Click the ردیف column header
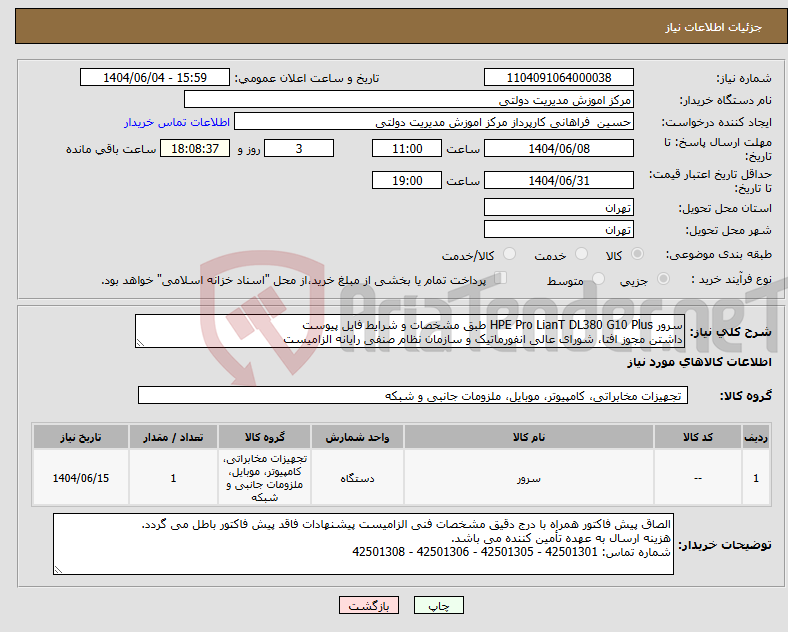The width and height of the screenshot is (788, 632). pos(756,437)
